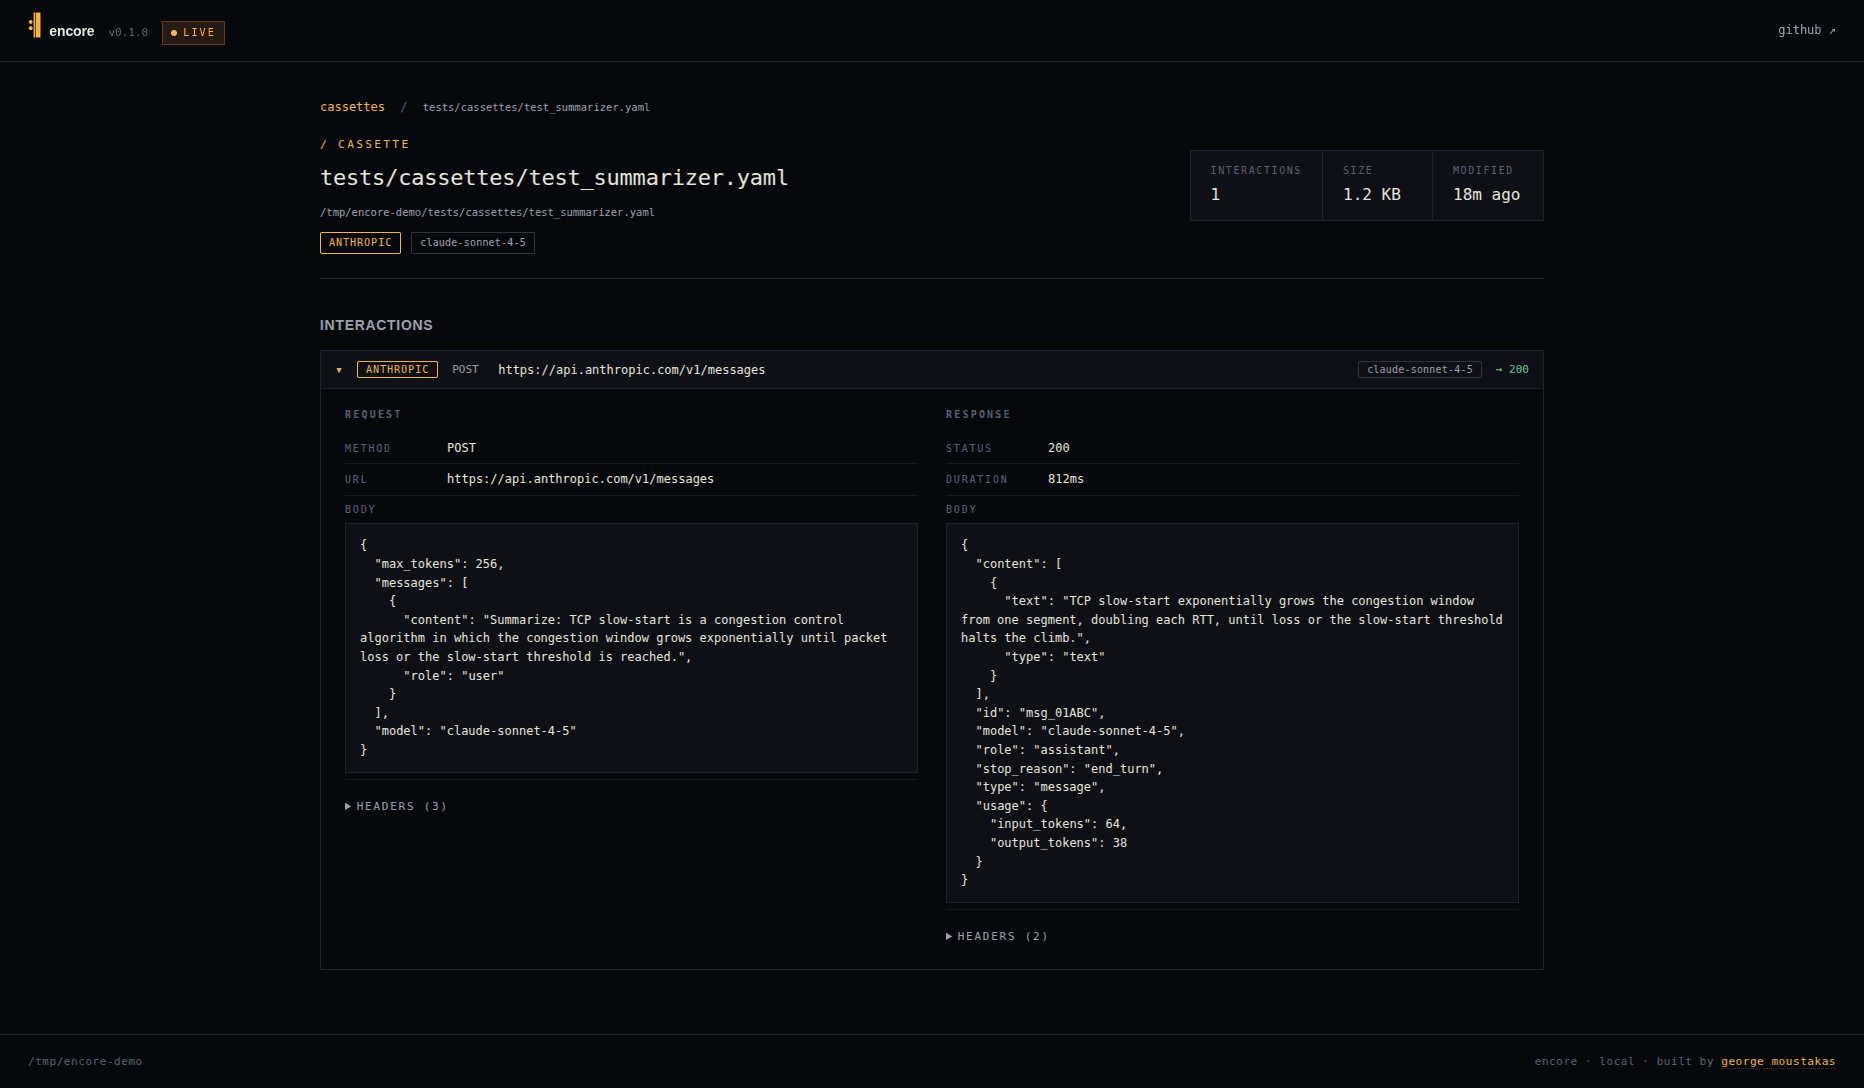This screenshot has width=1864, height=1088.
Task: Click the cassette title heading
Action: click(x=554, y=178)
